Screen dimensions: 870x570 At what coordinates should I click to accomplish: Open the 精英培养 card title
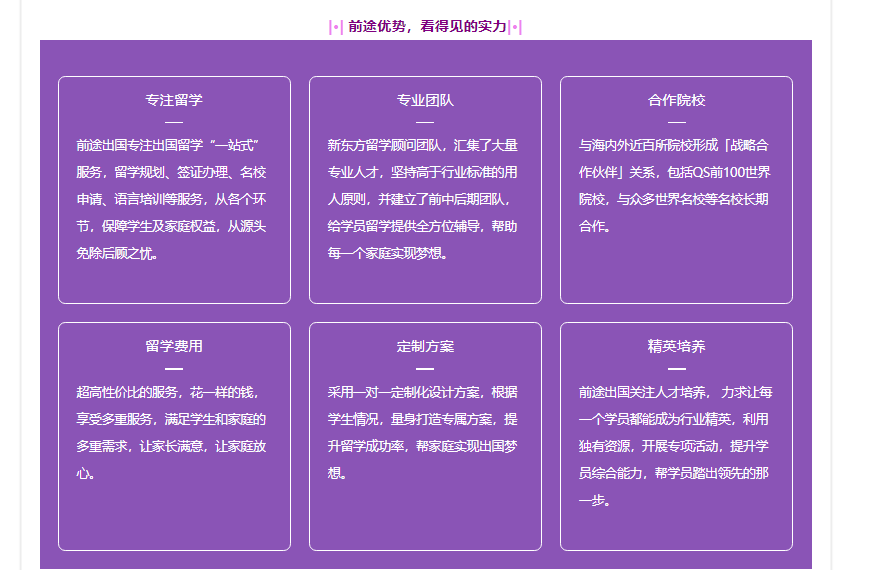[x=676, y=346]
